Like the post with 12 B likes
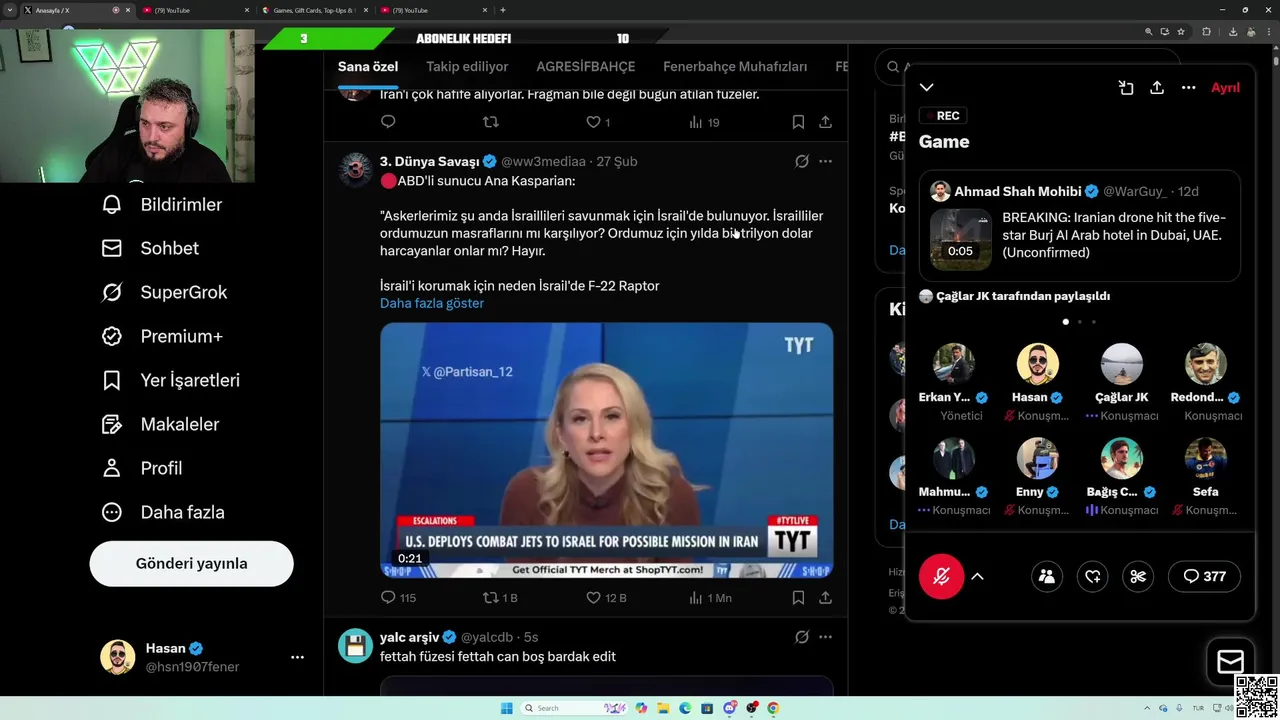Viewport: 1280px width, 720px height. [x=606, y=598]
